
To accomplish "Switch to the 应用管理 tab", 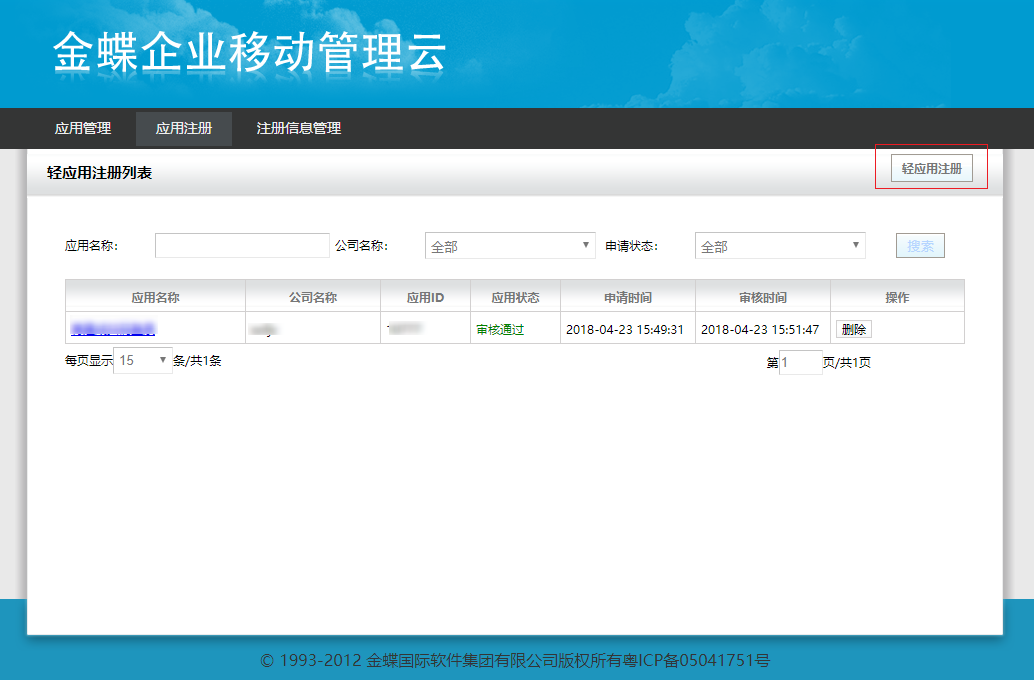I will [x=82, y=128].
